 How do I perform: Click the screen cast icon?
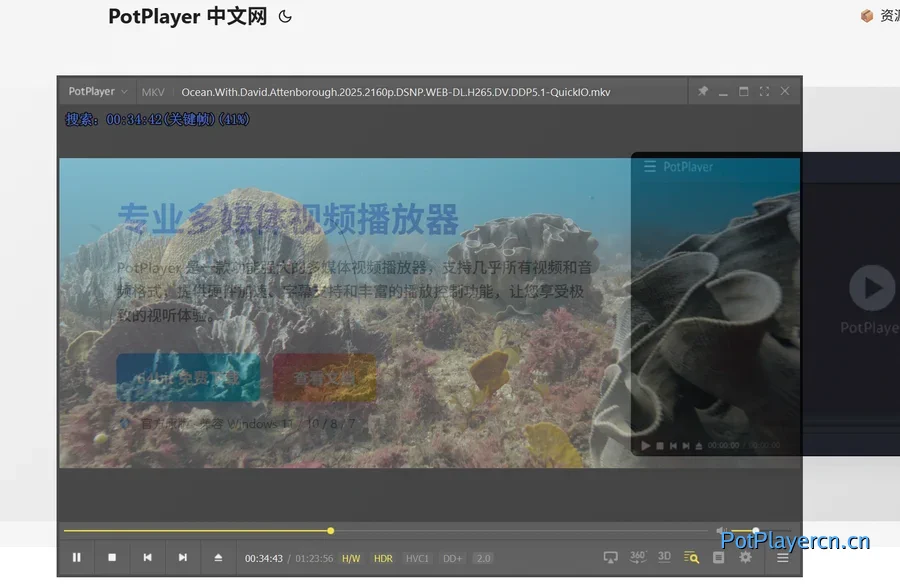[611, 557]
